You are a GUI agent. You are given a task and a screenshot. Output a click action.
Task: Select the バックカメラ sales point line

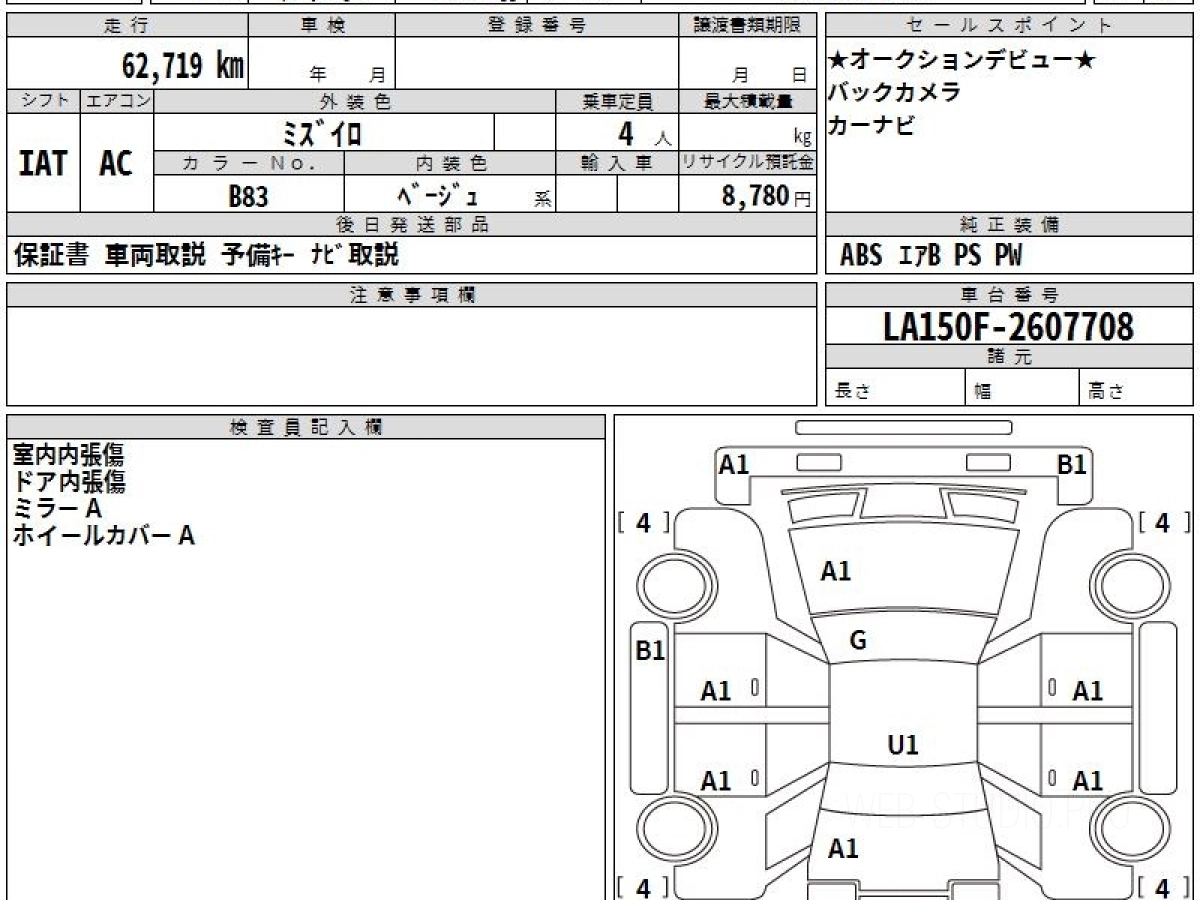(895, 93)
